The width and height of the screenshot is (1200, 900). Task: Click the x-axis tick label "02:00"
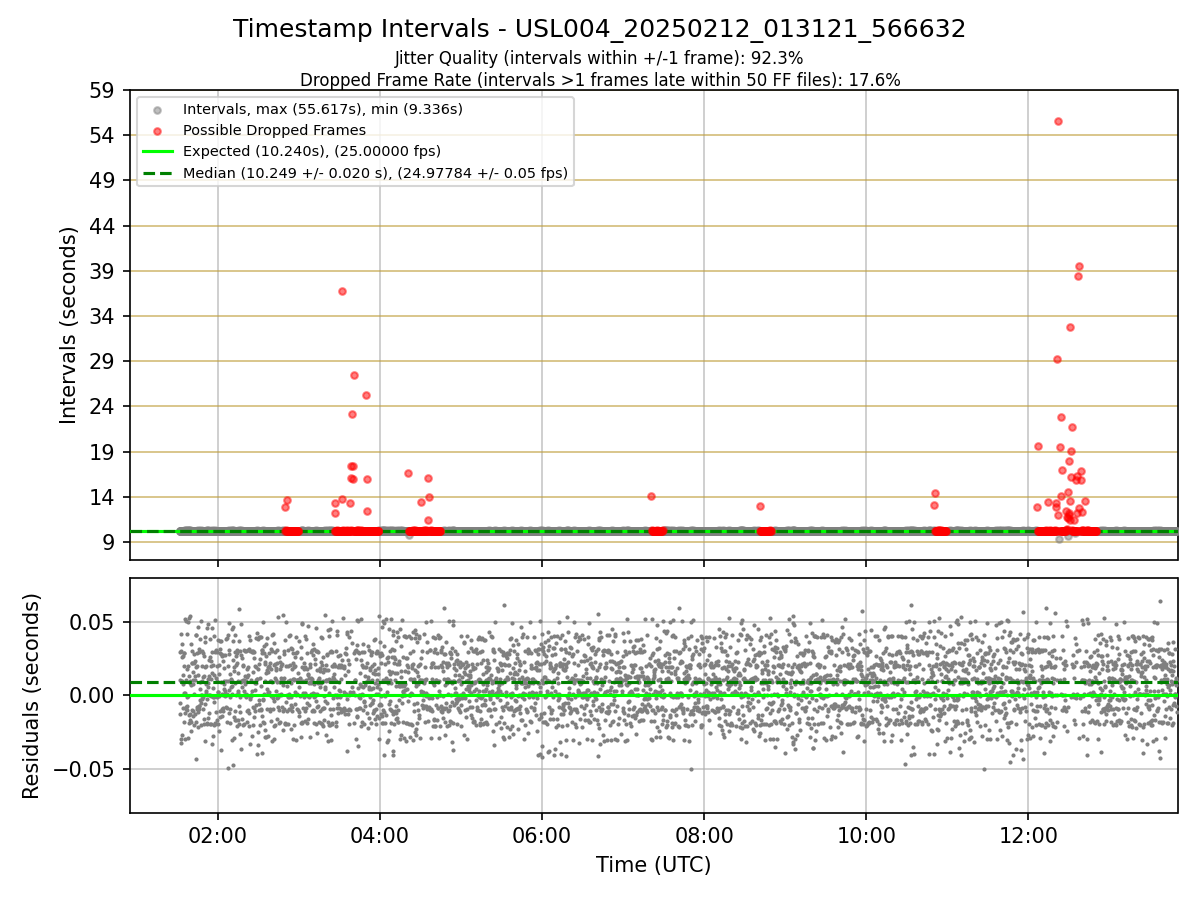coord(218,835)
